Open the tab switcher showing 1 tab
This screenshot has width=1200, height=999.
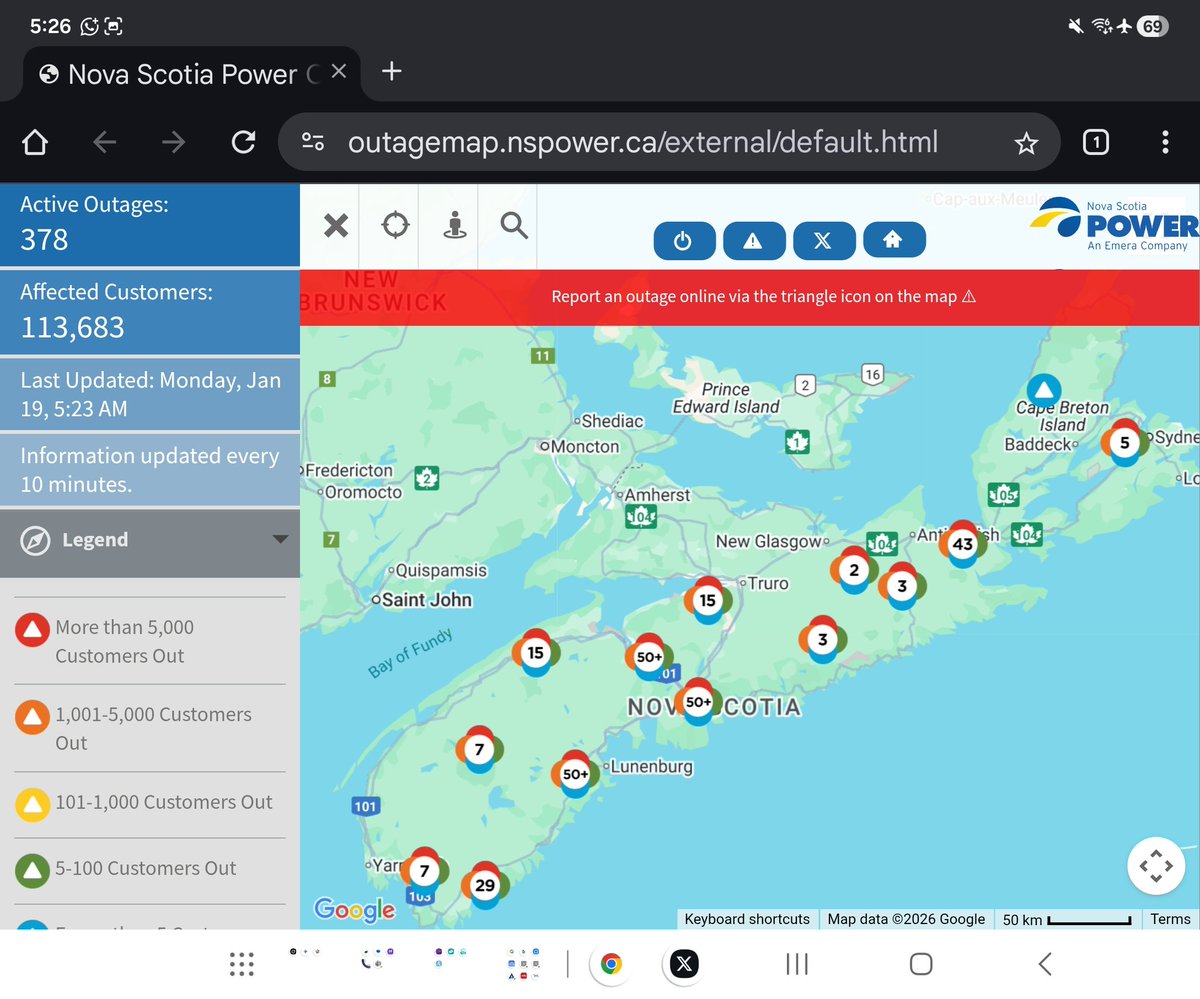pyautogui.click(x=1096, y=143)
